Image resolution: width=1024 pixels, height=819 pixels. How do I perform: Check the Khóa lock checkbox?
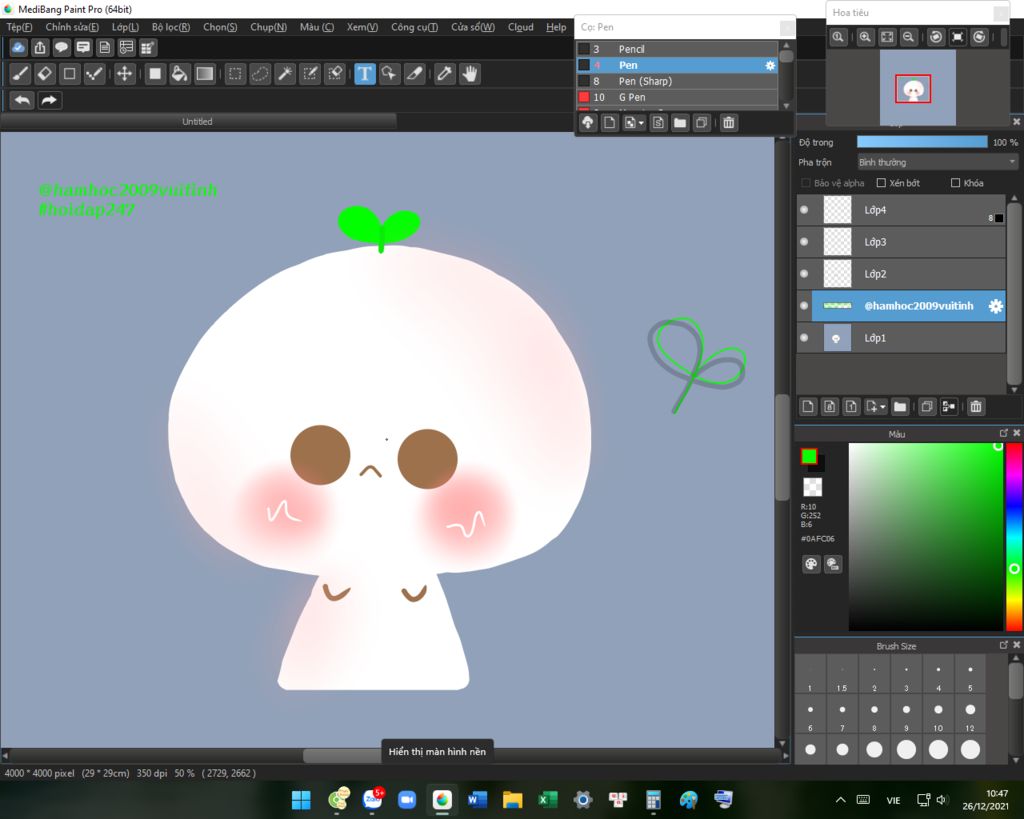pos(955,183)
